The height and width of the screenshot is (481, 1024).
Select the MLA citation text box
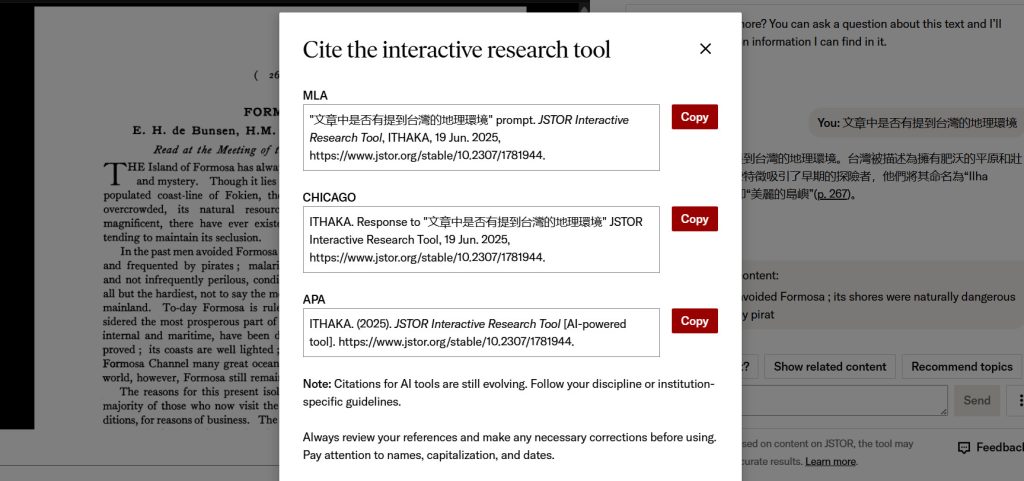coord(481,138)
